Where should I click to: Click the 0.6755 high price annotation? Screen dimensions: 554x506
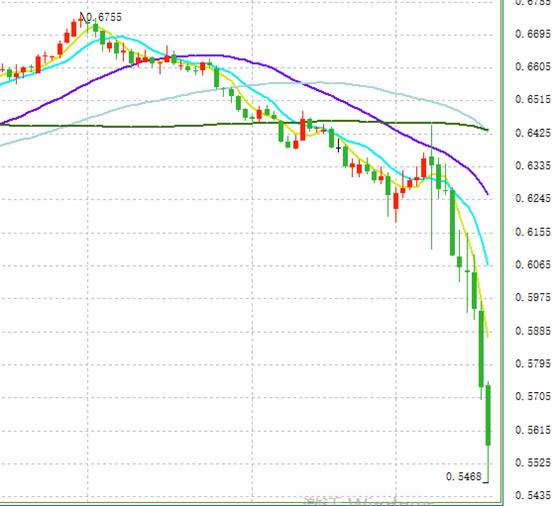[x=104, y=17]
